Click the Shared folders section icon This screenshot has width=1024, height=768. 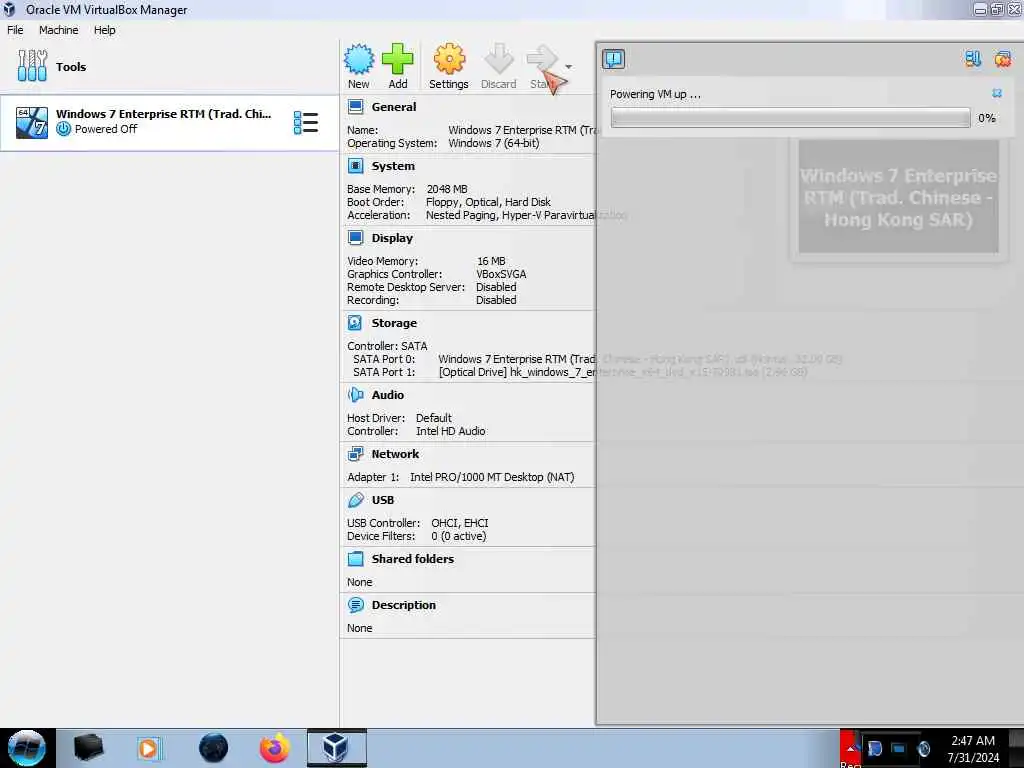coord(355,559)
